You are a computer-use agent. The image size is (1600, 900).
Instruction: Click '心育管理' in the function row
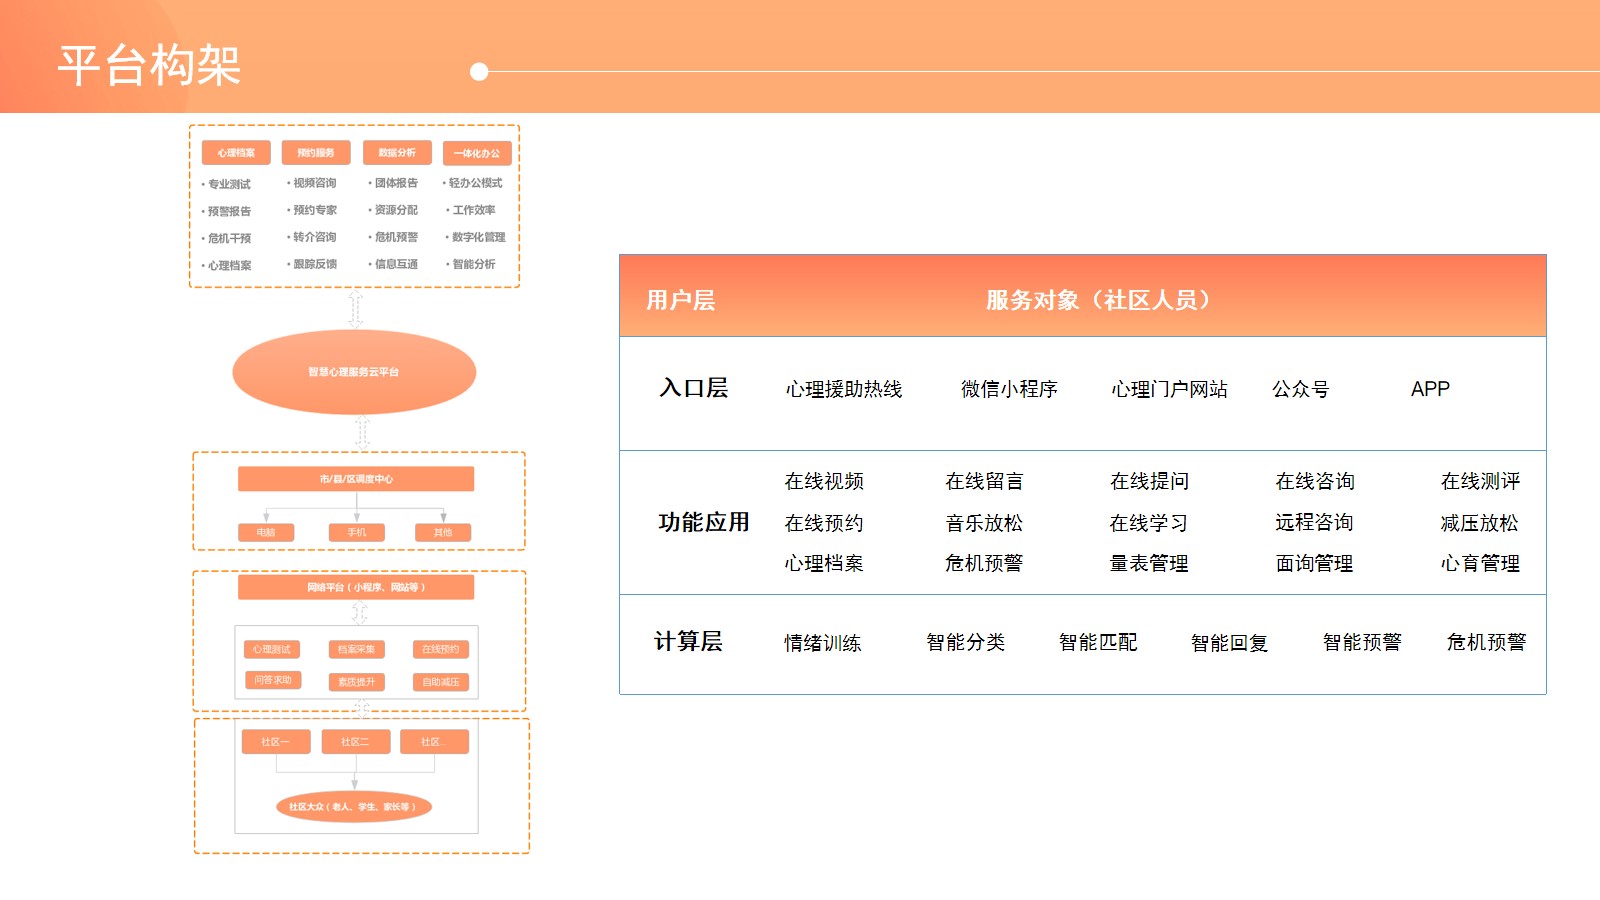[x=1480, y=563]
